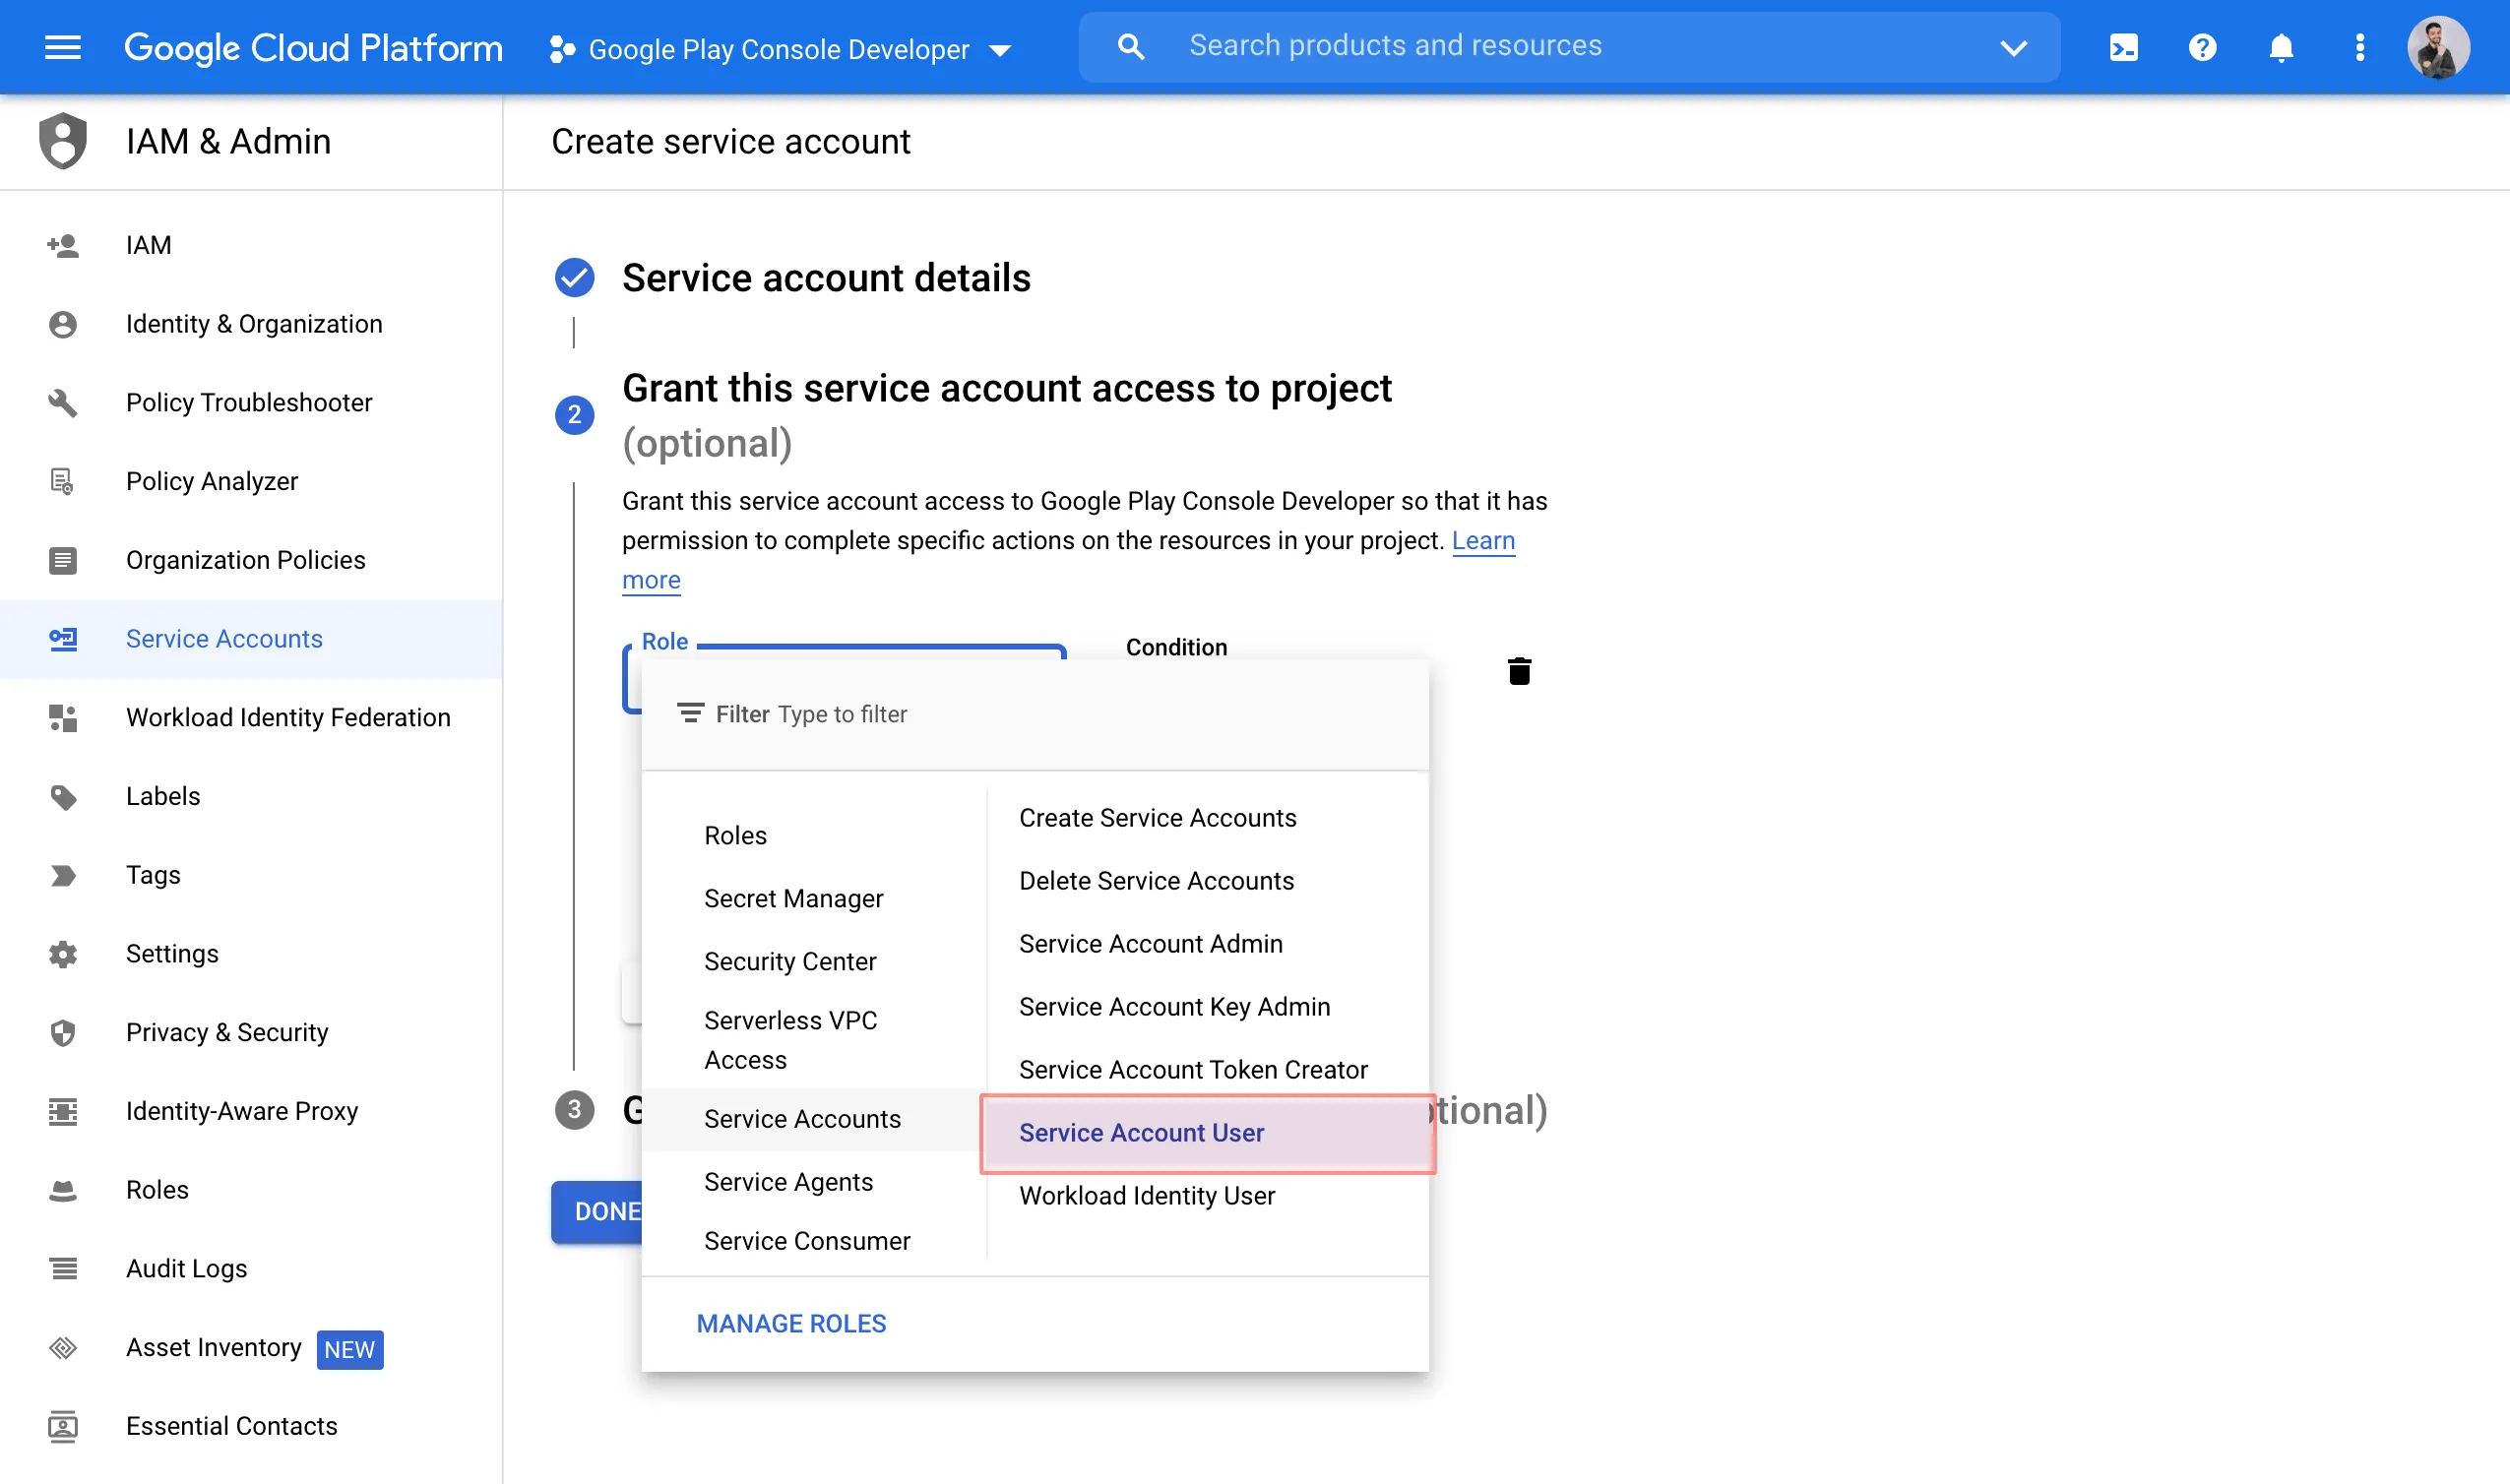
Task: Click the Audit Logs icon in sidebar
Action: [x=64, y=1268]
